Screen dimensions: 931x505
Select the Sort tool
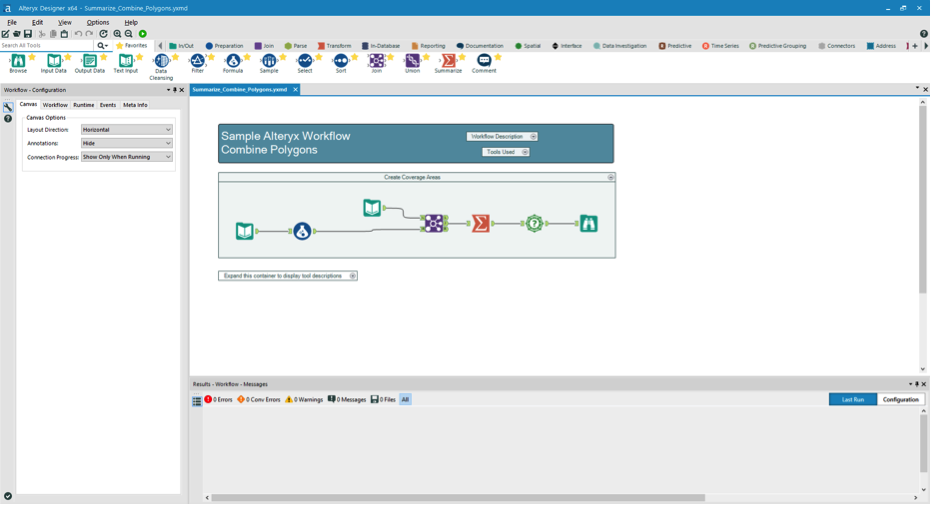click(341, 63)
